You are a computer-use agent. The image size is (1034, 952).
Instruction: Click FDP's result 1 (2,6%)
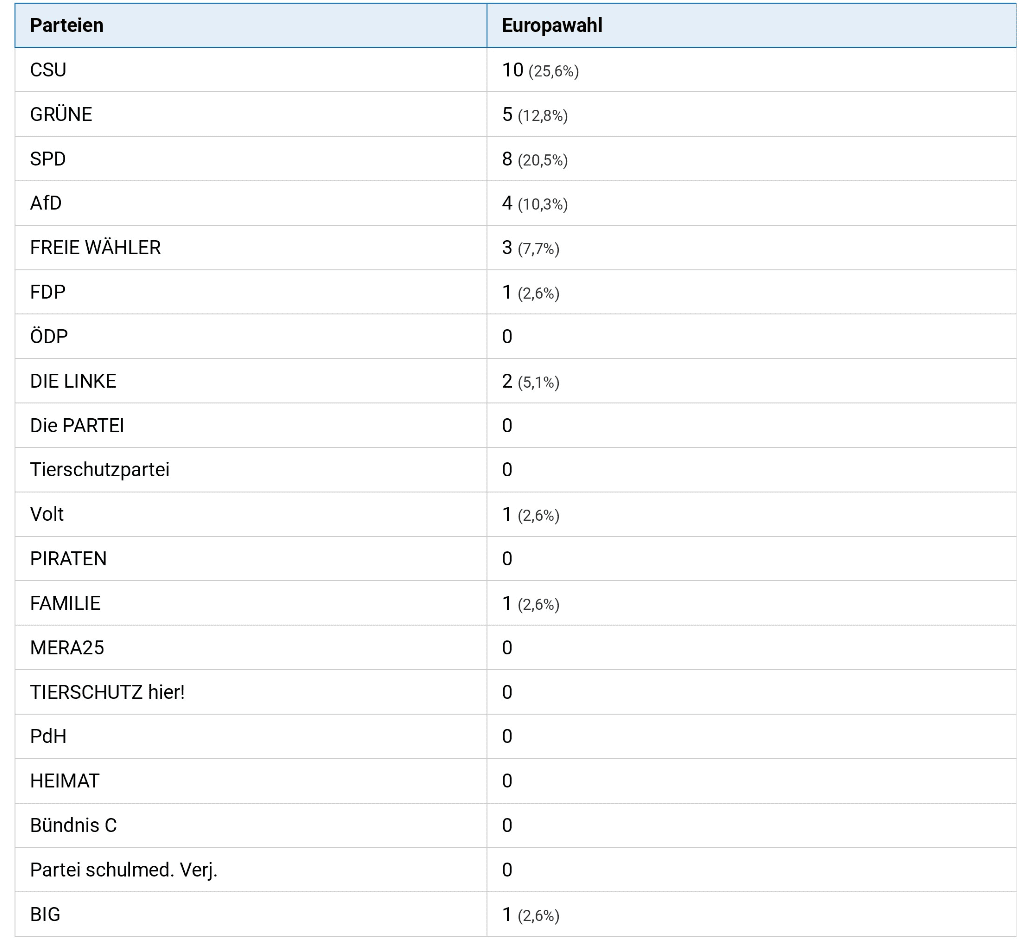[530, 292]
